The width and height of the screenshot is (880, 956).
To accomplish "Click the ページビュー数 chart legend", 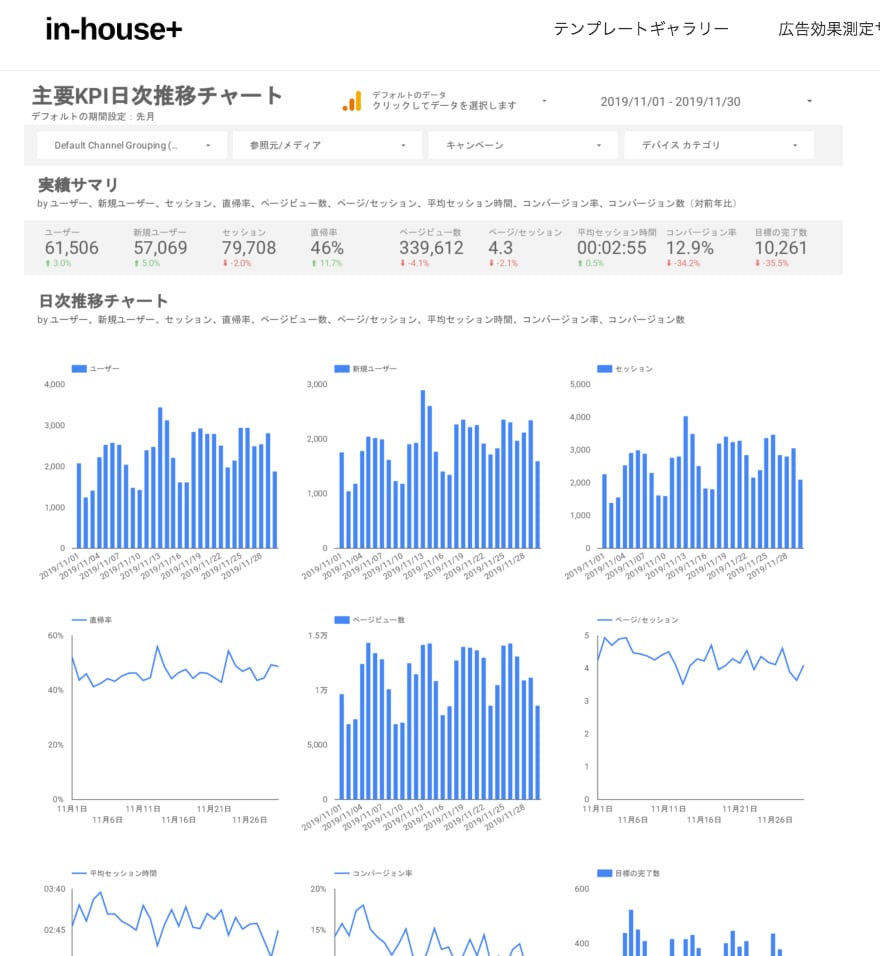I will point(370,619).
